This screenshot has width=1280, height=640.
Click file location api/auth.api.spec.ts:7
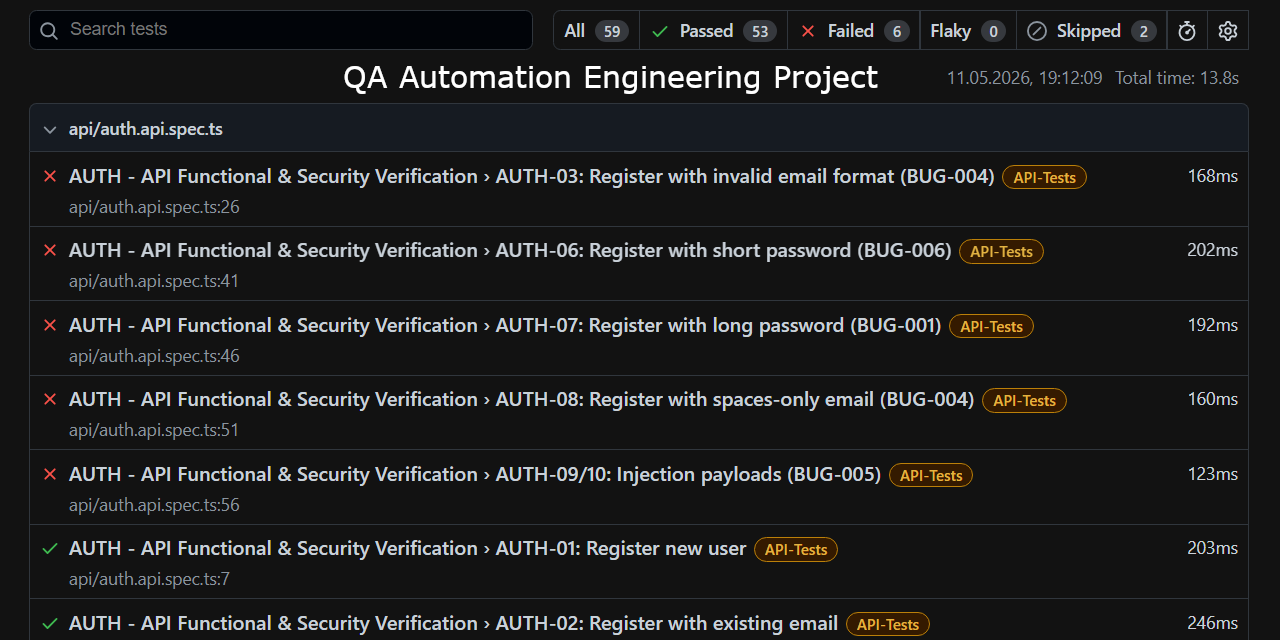coord(149,579)
